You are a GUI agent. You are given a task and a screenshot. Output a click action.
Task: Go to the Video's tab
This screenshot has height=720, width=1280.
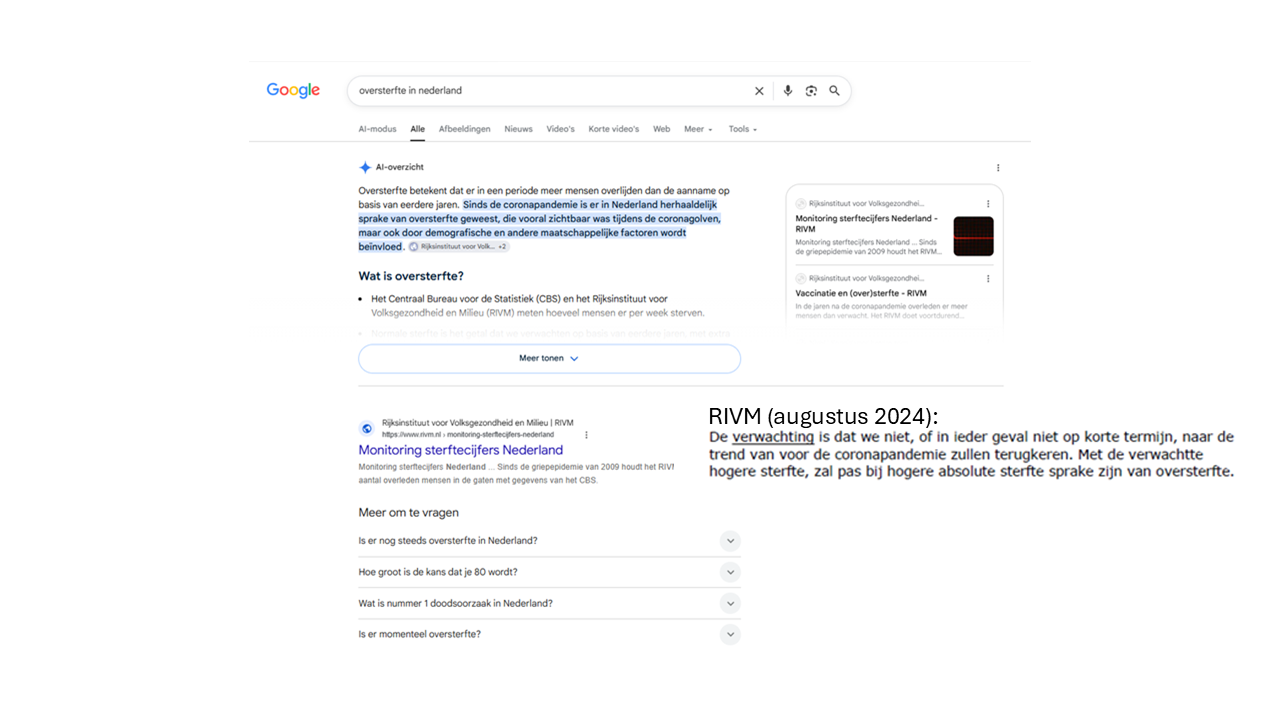560,129
